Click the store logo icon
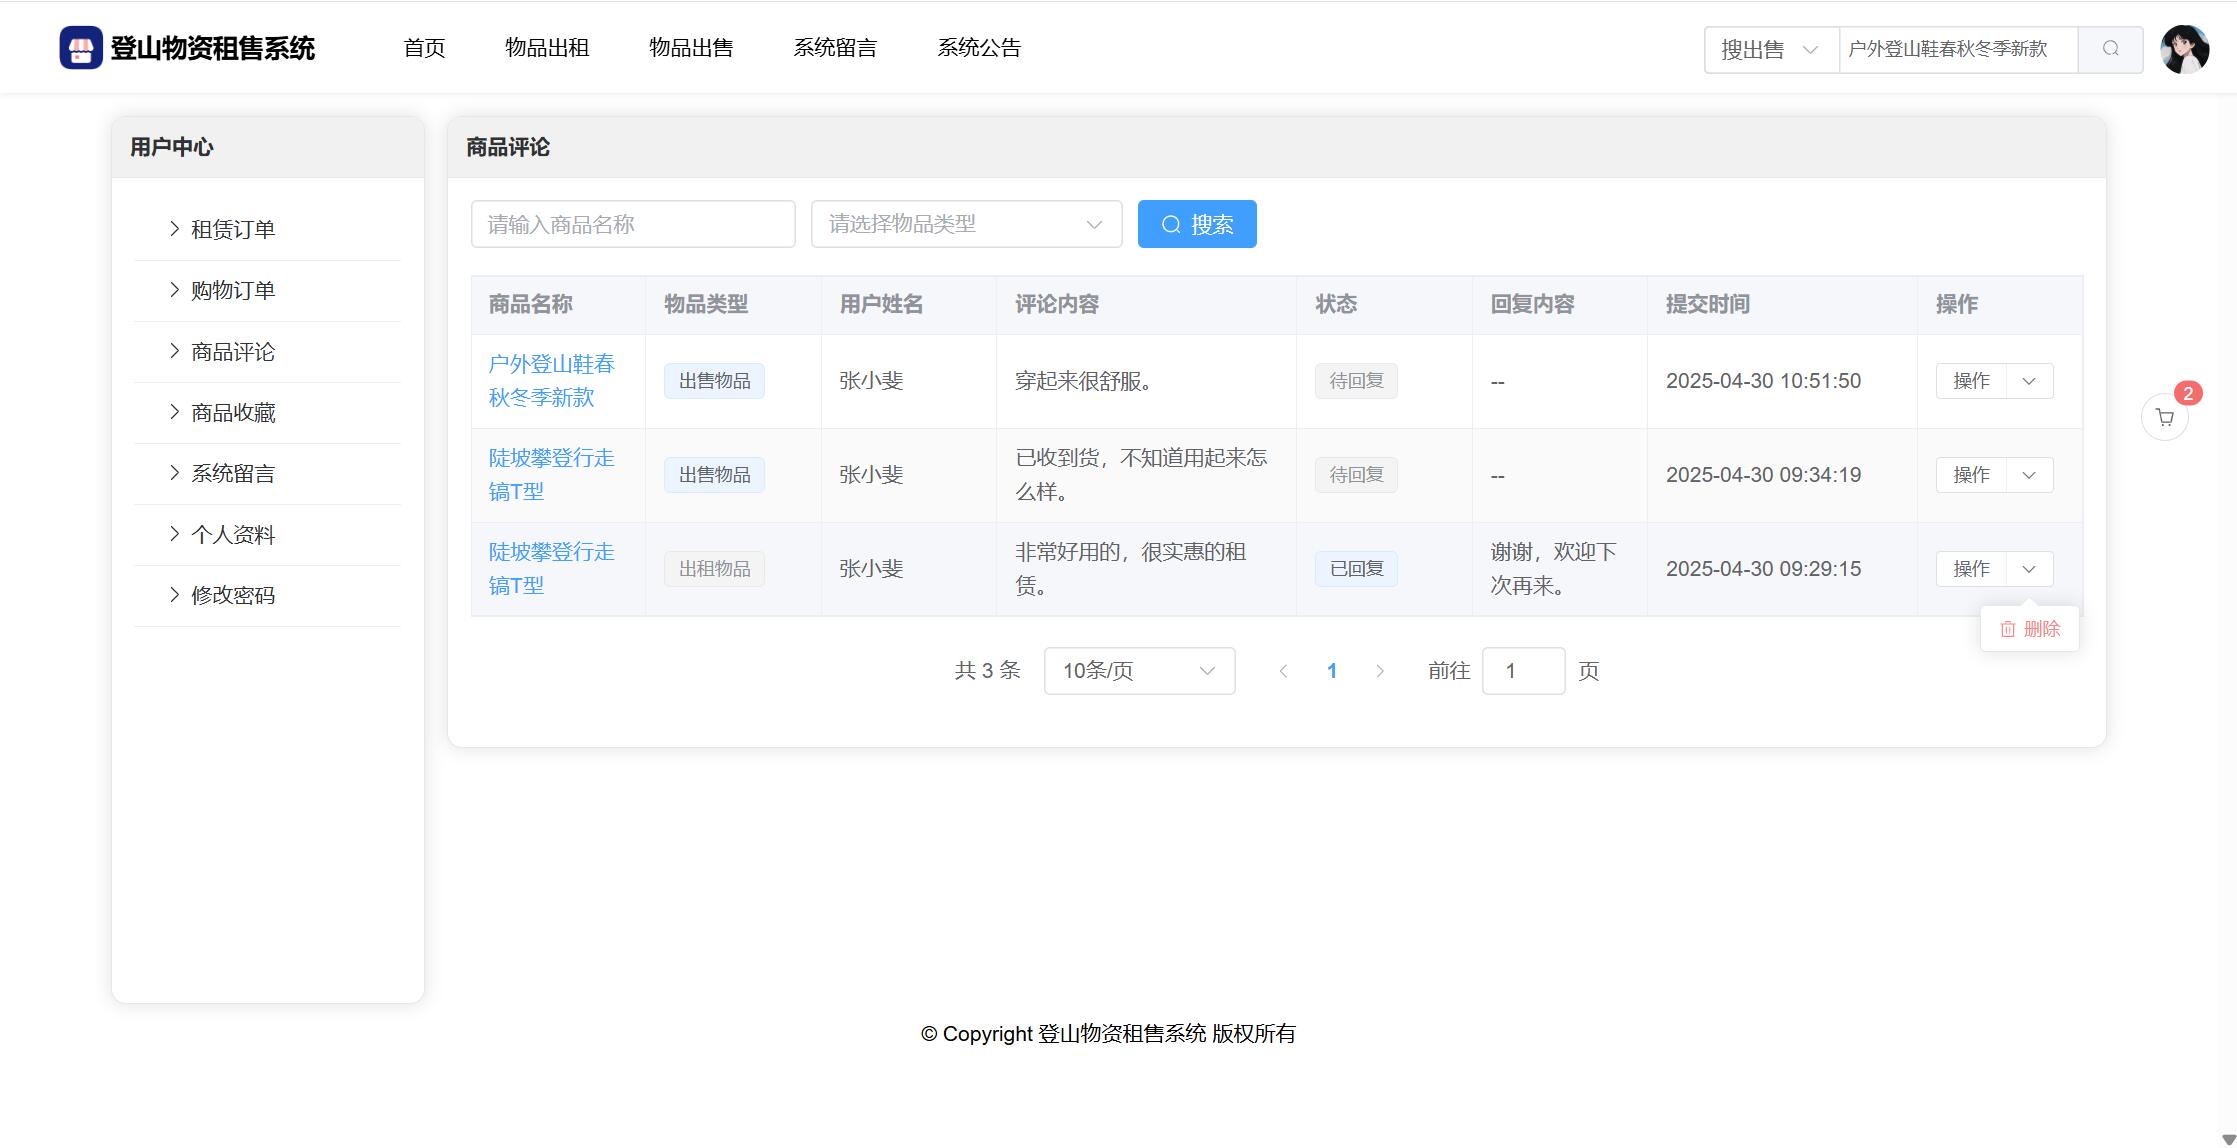The height and width of the screenshot is (1148, 2237). (x=81, y=48)
